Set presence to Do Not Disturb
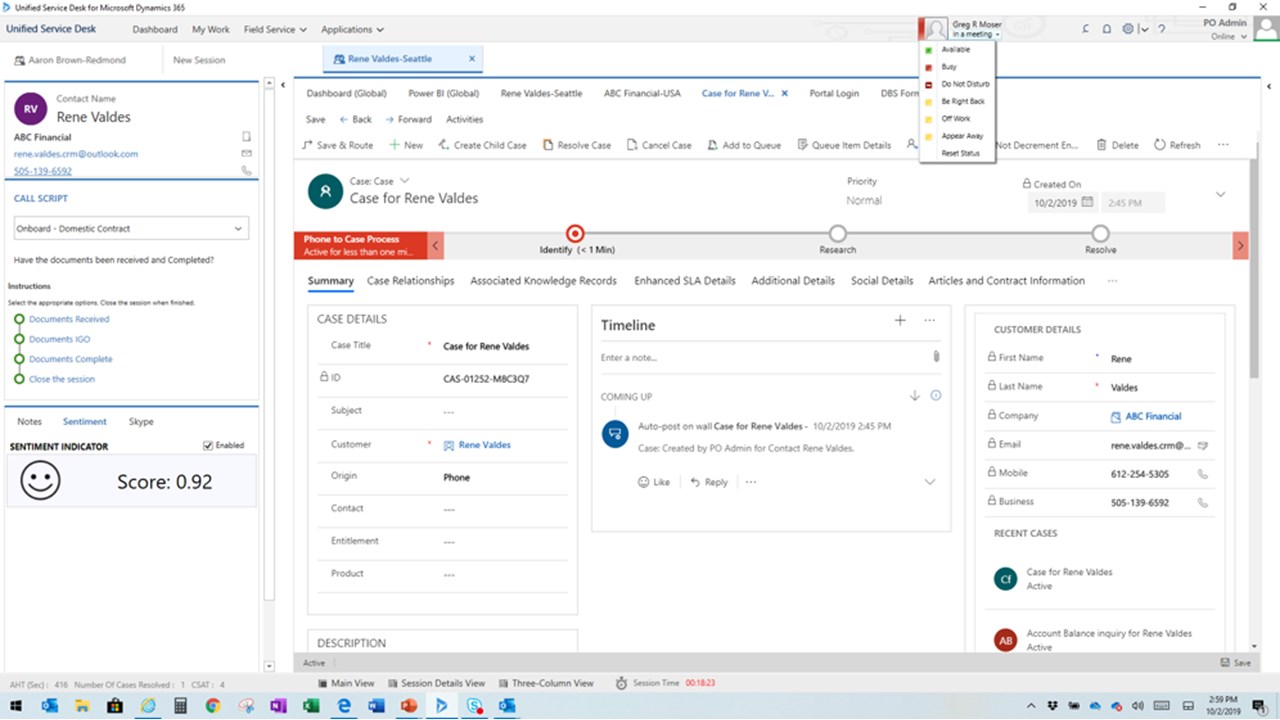Image resolution: width=1280 pixels, height=720 pixels. click(x=965, y=84)
